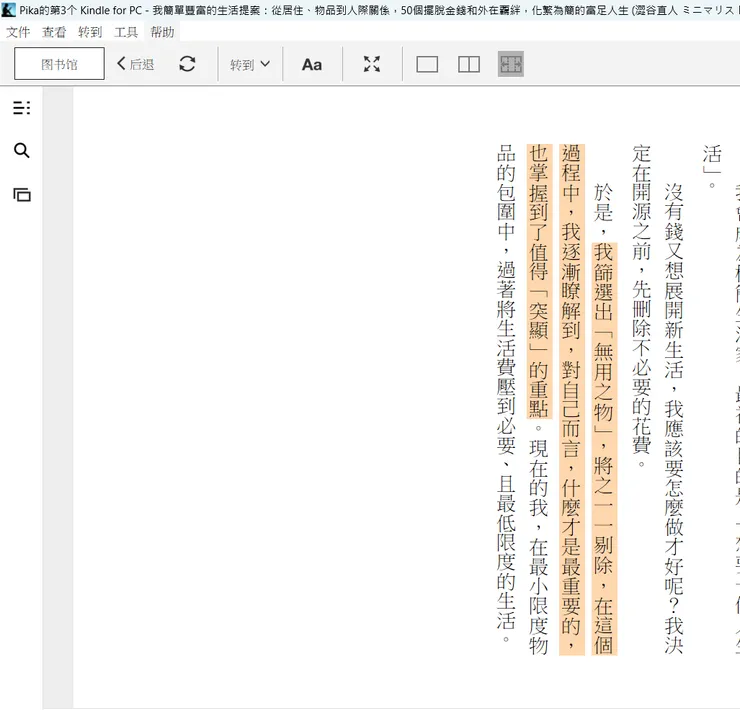Viewport: 740px width, 710px height.
Task: Click the line starting 沒有錢又想展開新生活
Action: click(673, 418)
